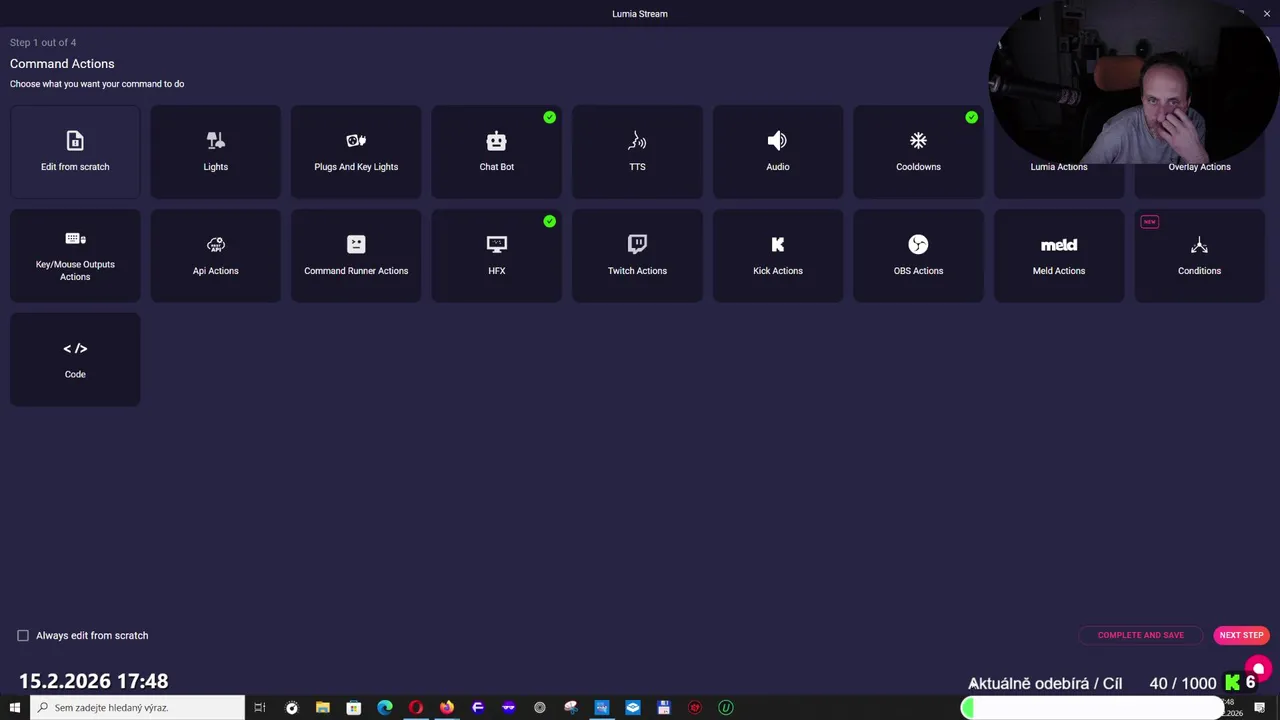Image resolution: width=1280 pixels, height=720 pixels.
Task: Open the pink chat bubble widget
Action: (1258, 669)
